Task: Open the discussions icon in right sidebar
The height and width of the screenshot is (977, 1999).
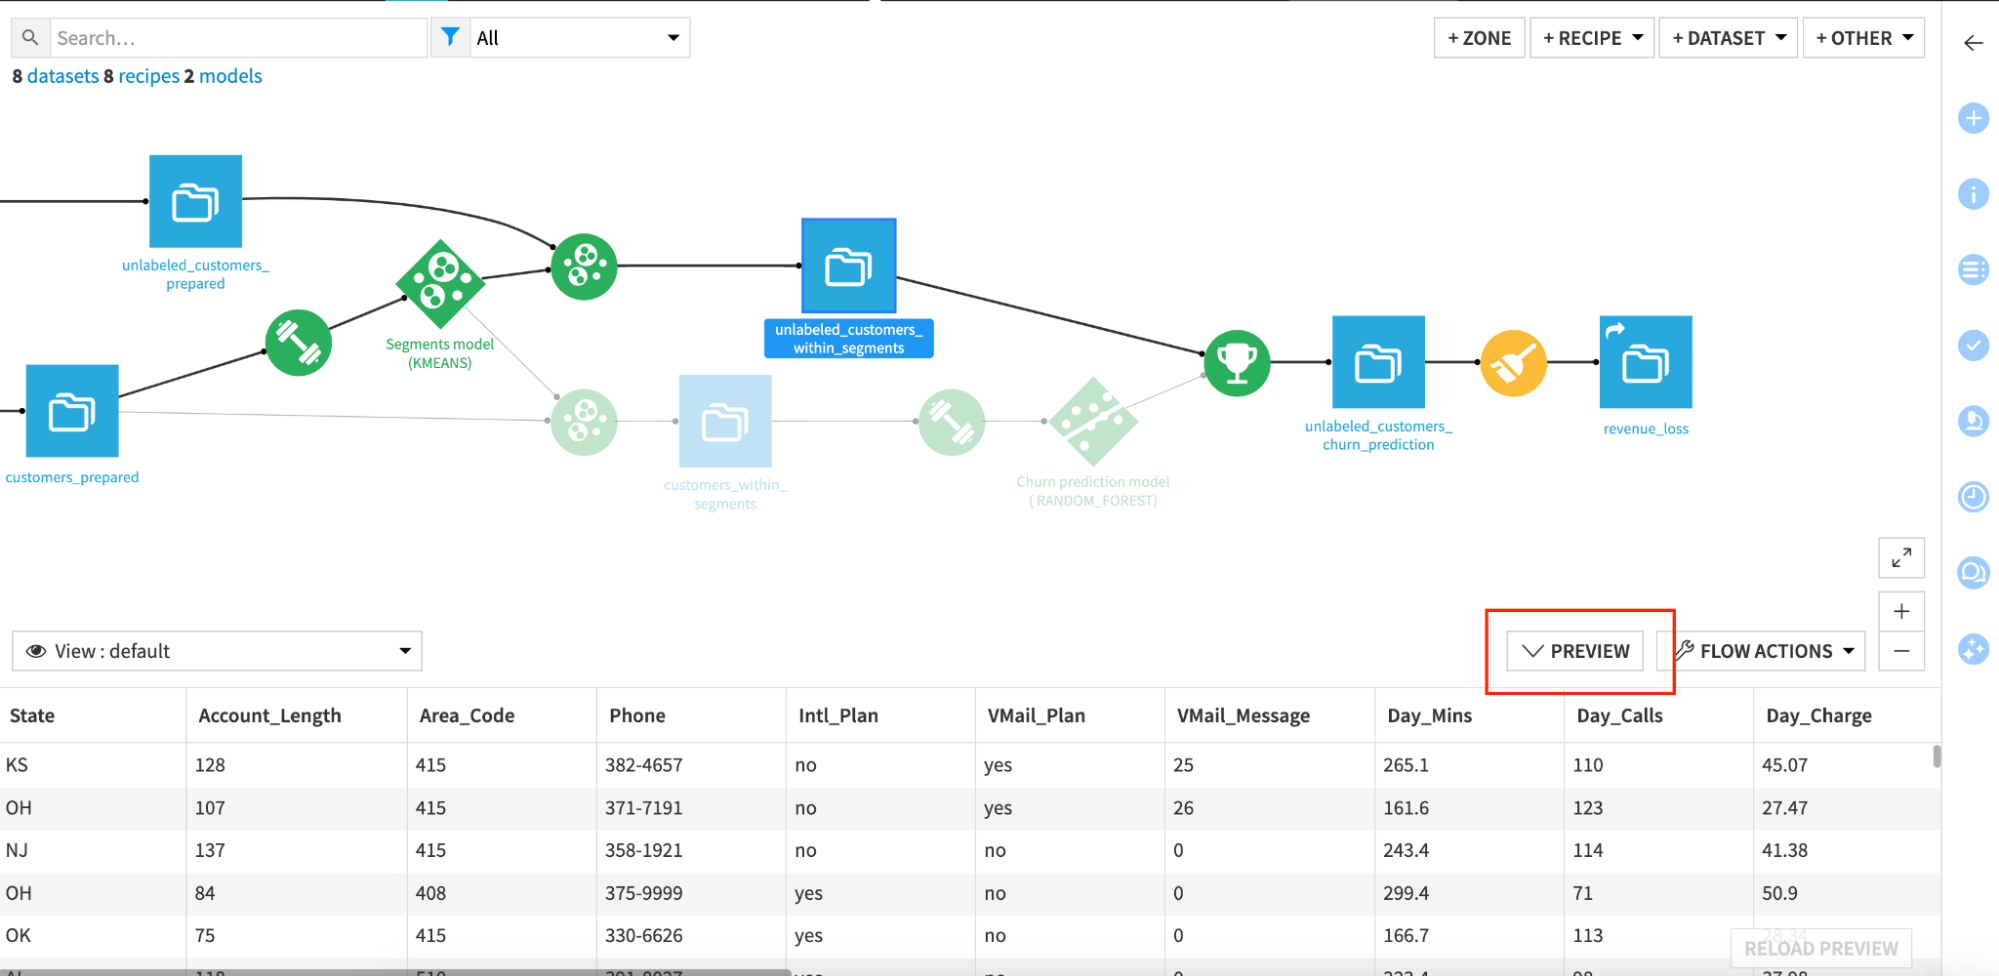Action: [x=1973, y=572]
